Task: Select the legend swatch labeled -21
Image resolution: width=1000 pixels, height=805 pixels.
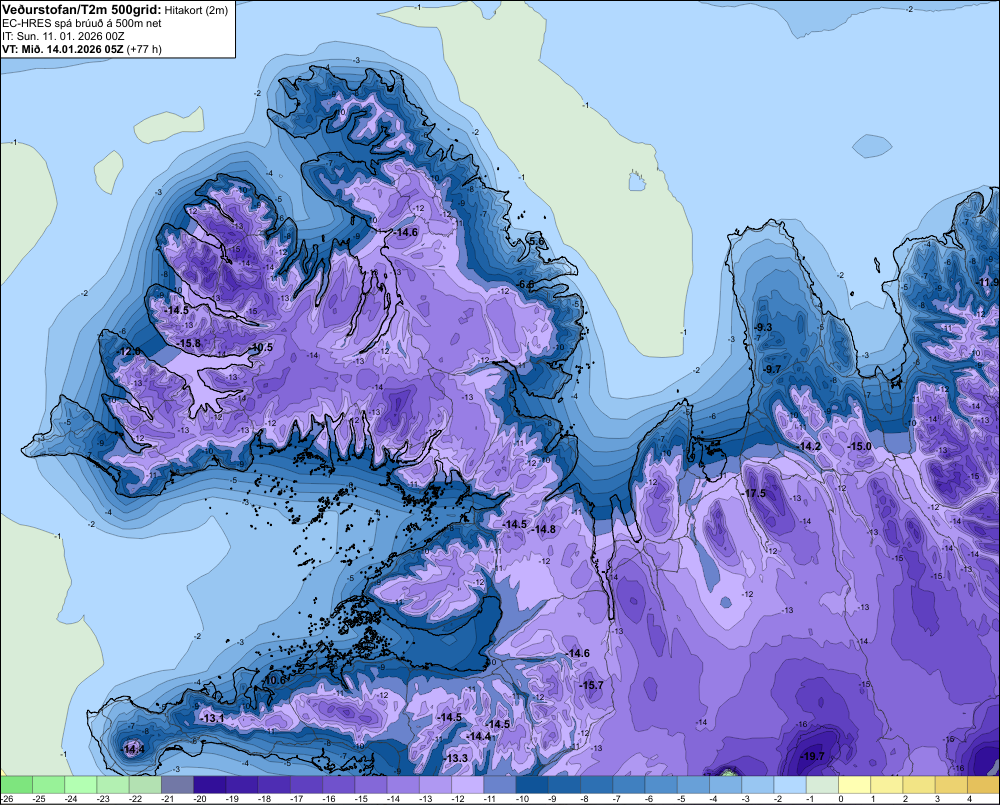Action: (177, 784)
